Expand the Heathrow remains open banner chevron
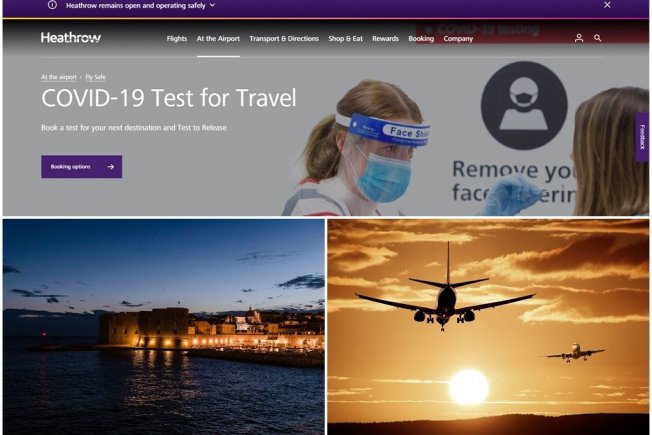Viewport: 652px width, 435px height. [x=212, y=5]
